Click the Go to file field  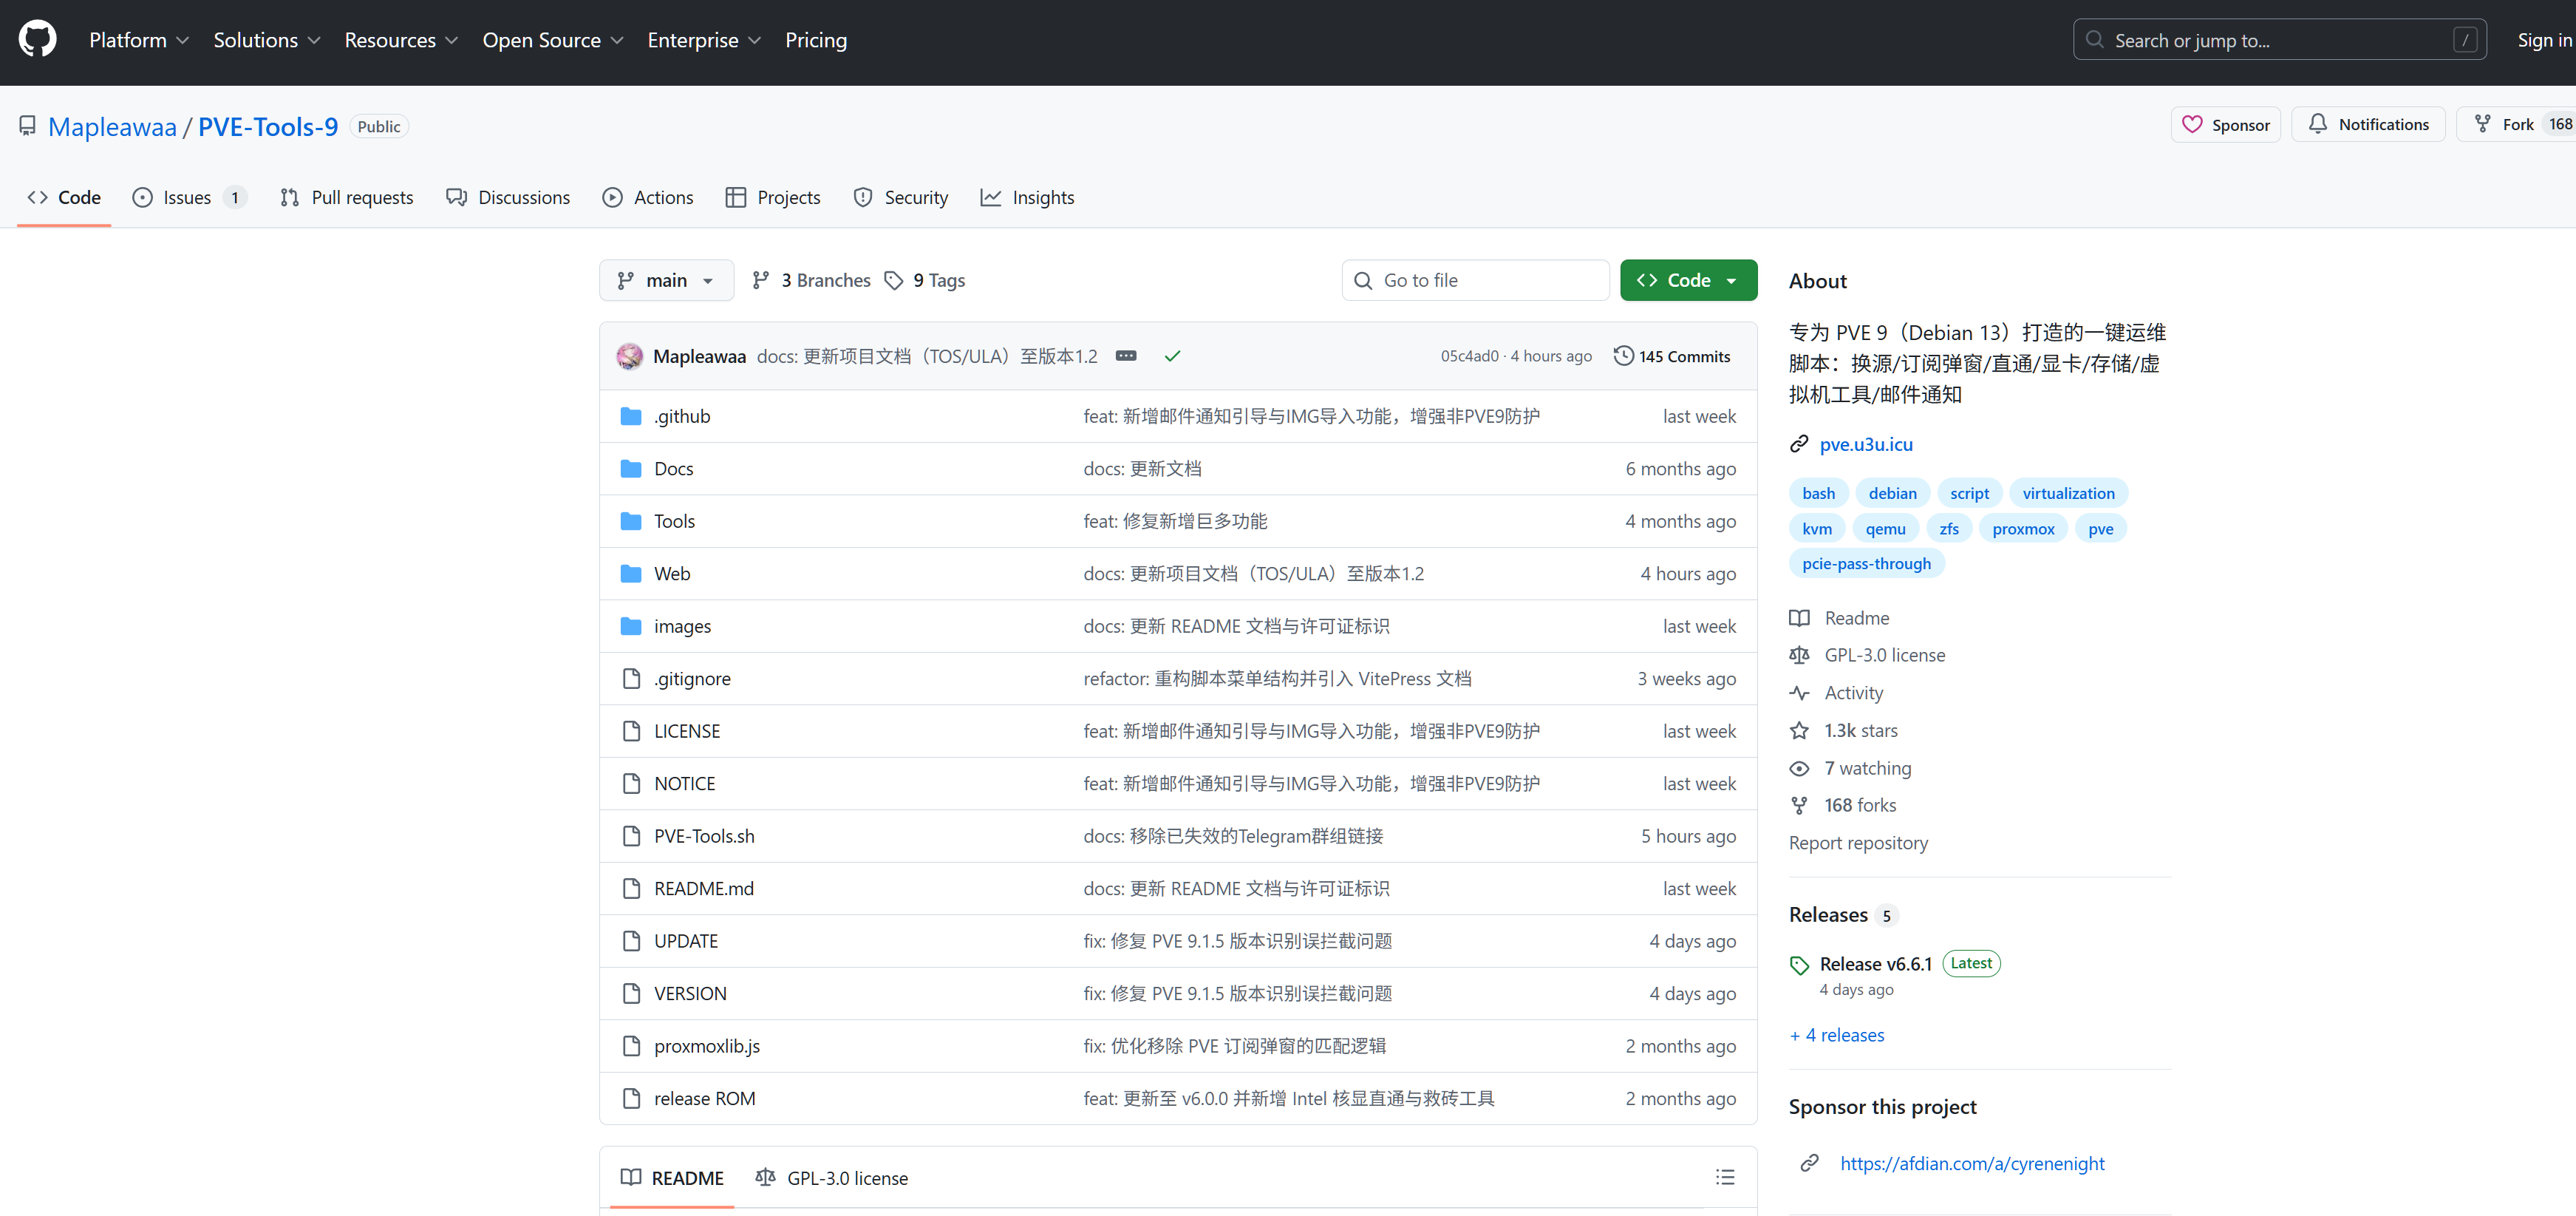[1474, 280]
